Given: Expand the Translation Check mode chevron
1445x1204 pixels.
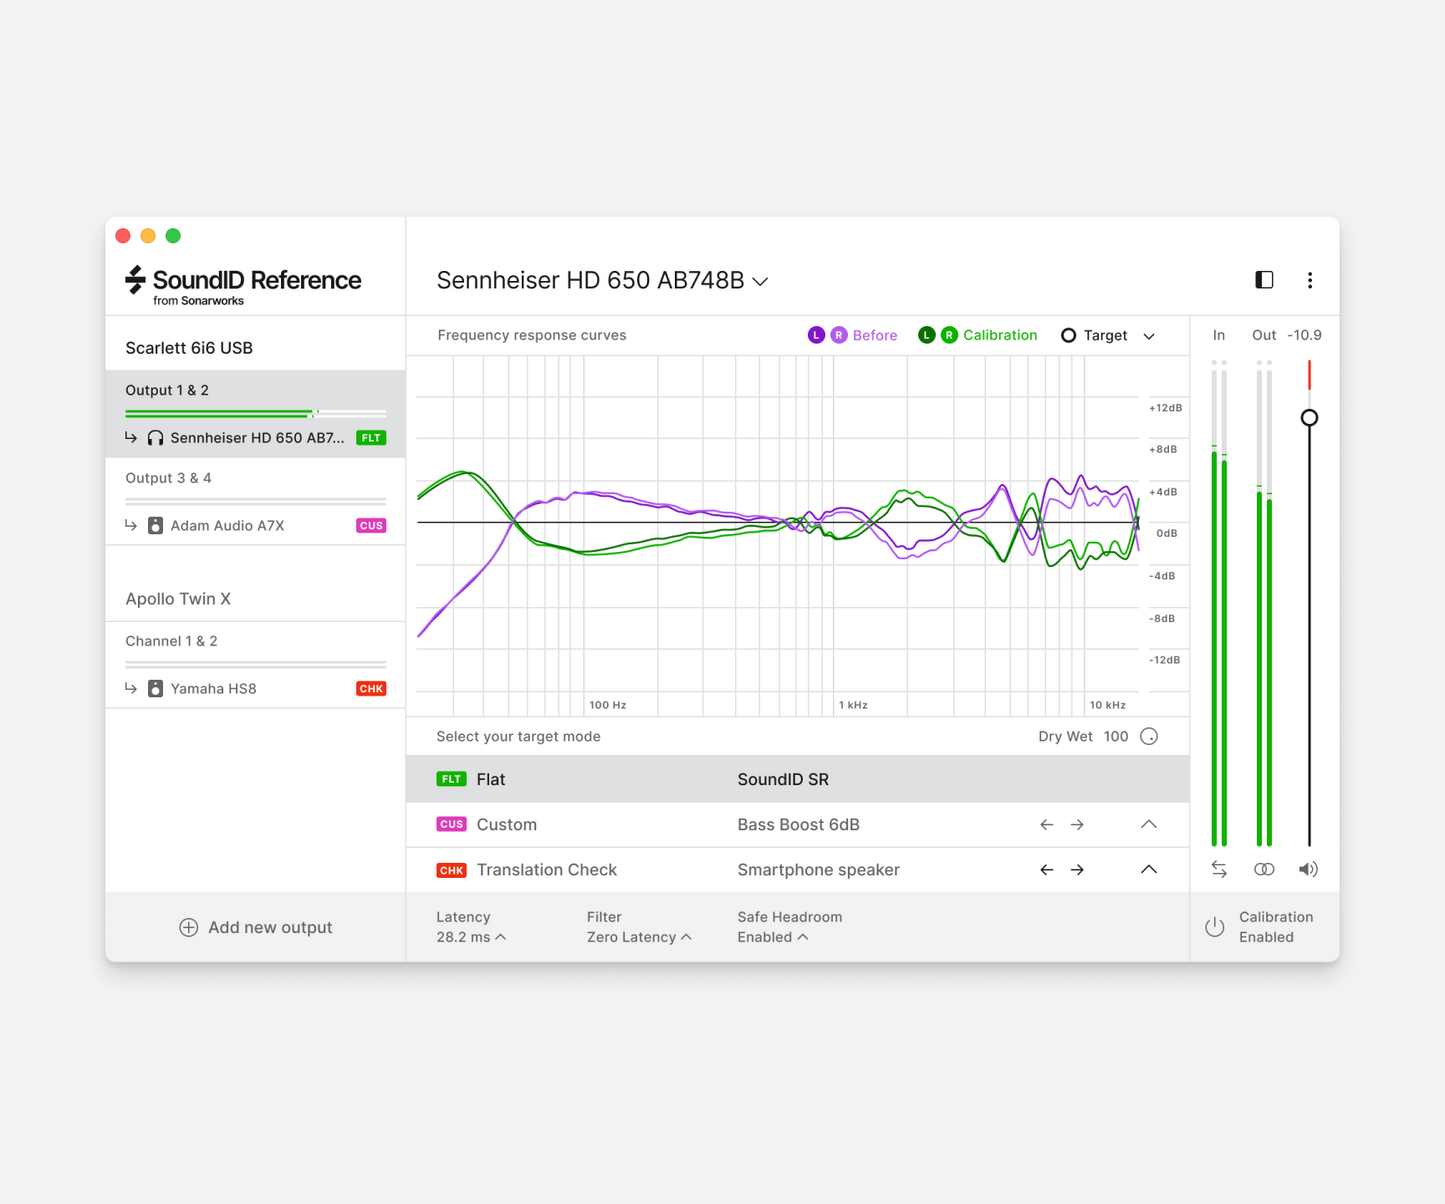Looking at the screenshot, I should click(1149, 870).
